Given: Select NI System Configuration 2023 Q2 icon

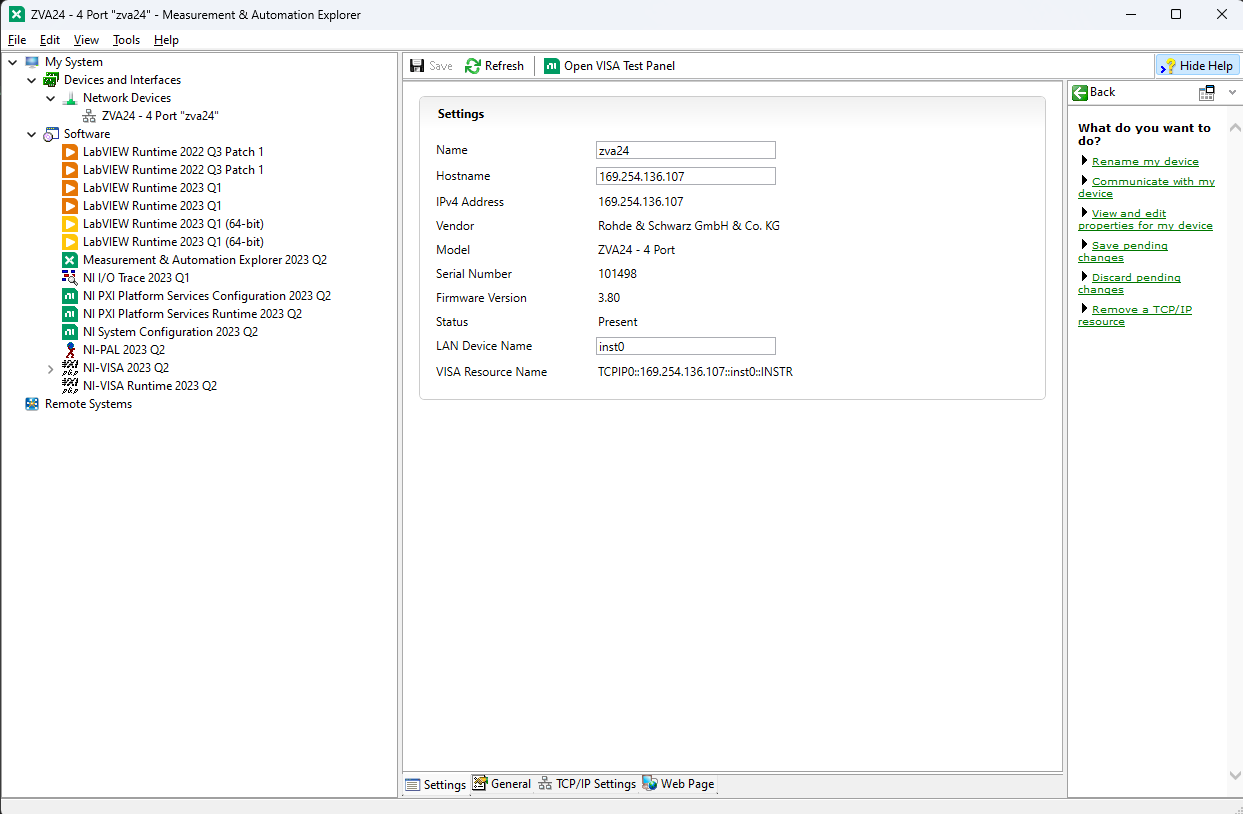Looking at the screenshot, I should pos(70,332).
